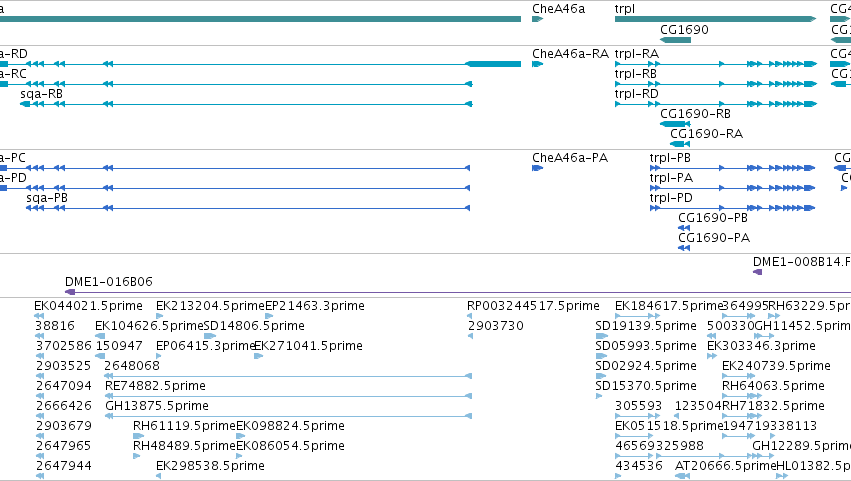Image resolution: width=851 pixels, height=481 pixels.
Task: Select transcript CG1690-RB label
Action: 695,114
